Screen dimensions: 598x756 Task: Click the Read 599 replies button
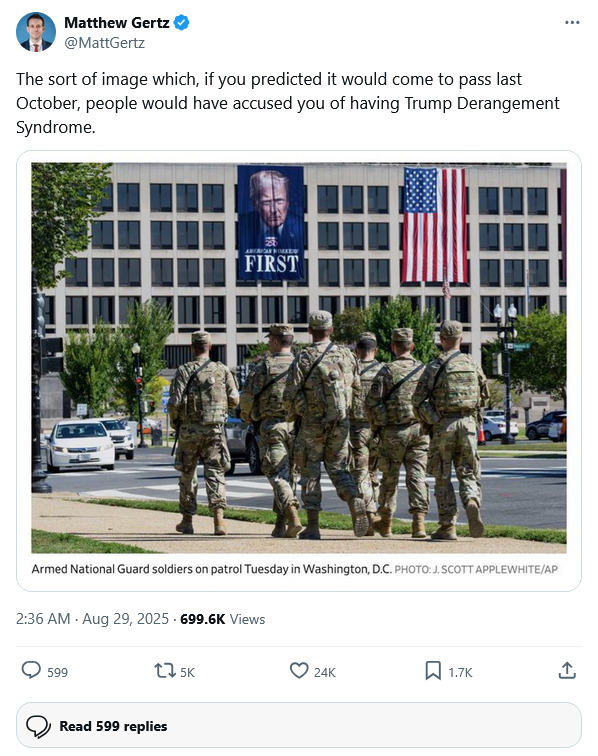tap(299, 726)
